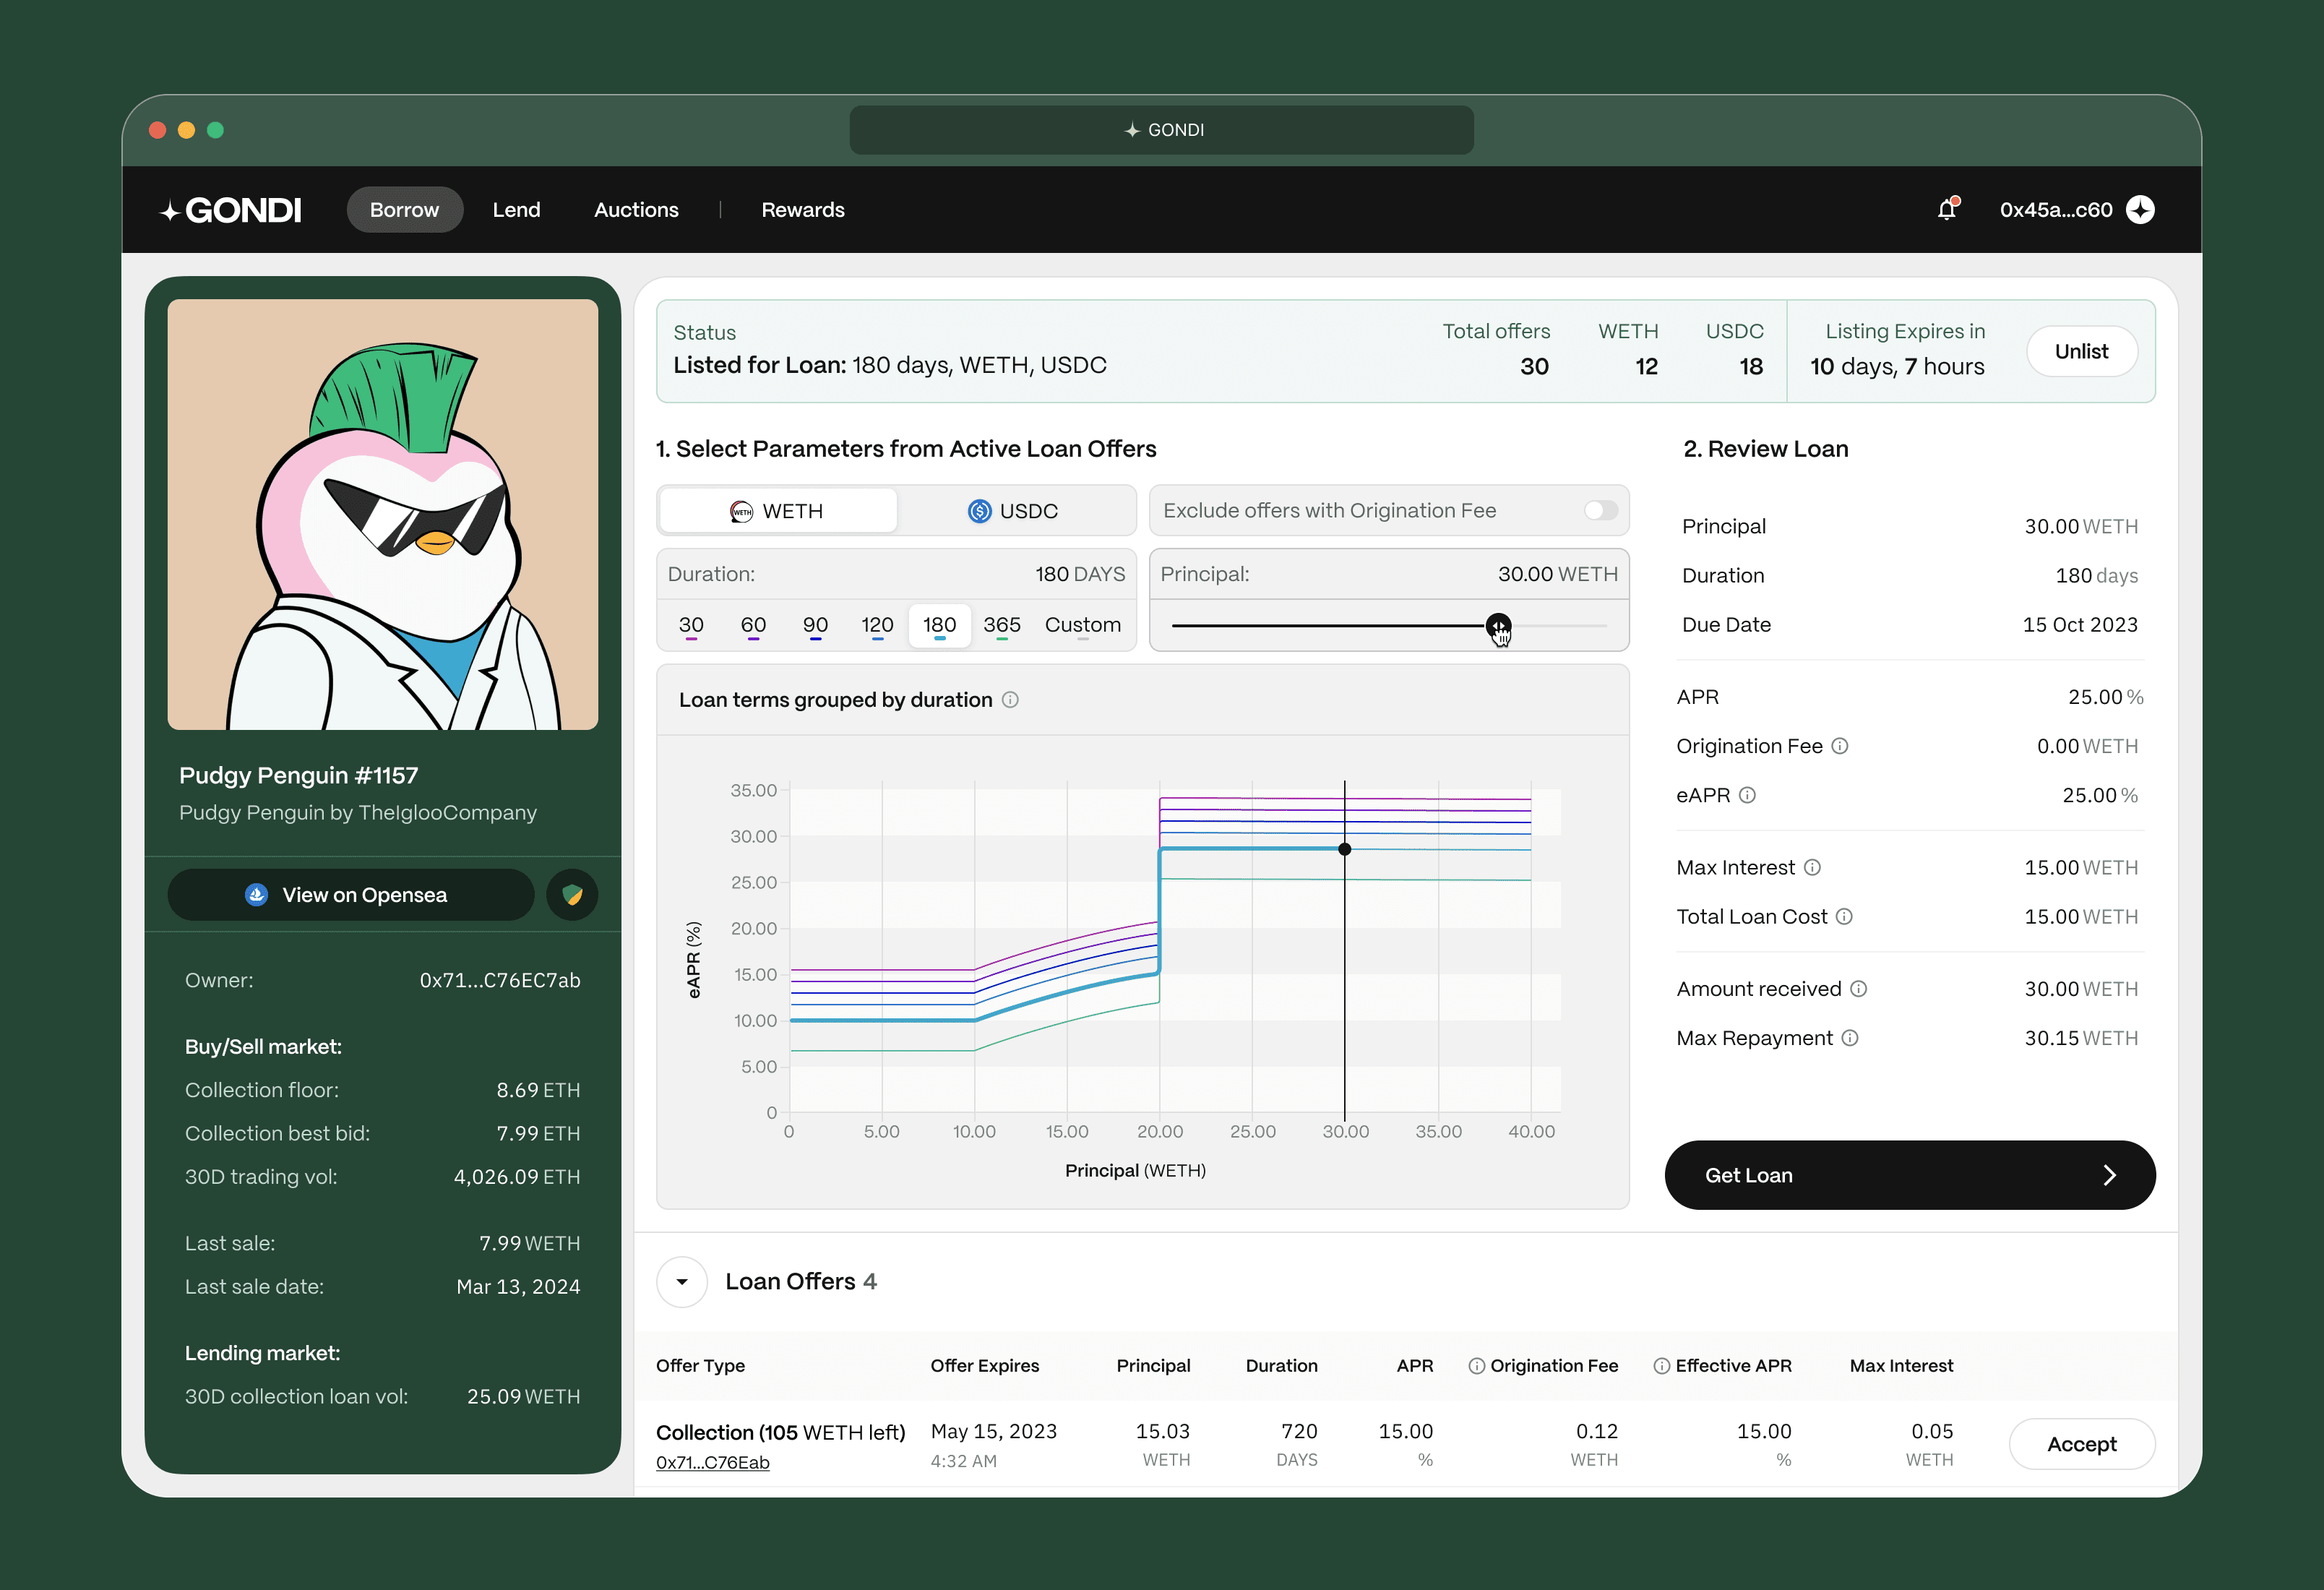The height and width of the screenshot is (1590, 2324).
Task: Click the Offer Type column header
Action: tap(700, 1366)
